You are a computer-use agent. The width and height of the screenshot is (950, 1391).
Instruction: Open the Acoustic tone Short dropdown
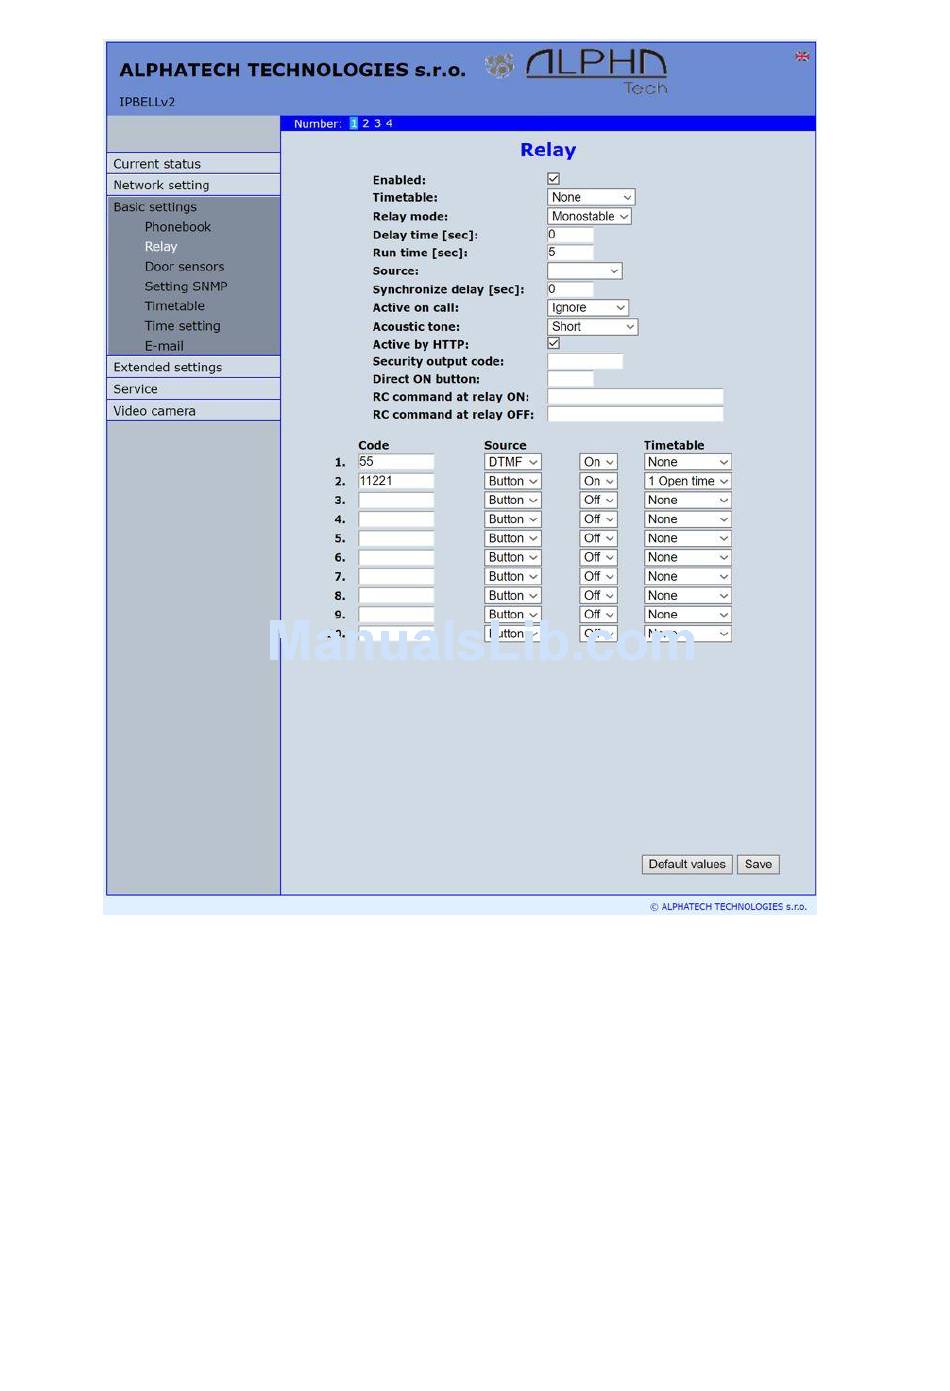click(x=592, y=327)
